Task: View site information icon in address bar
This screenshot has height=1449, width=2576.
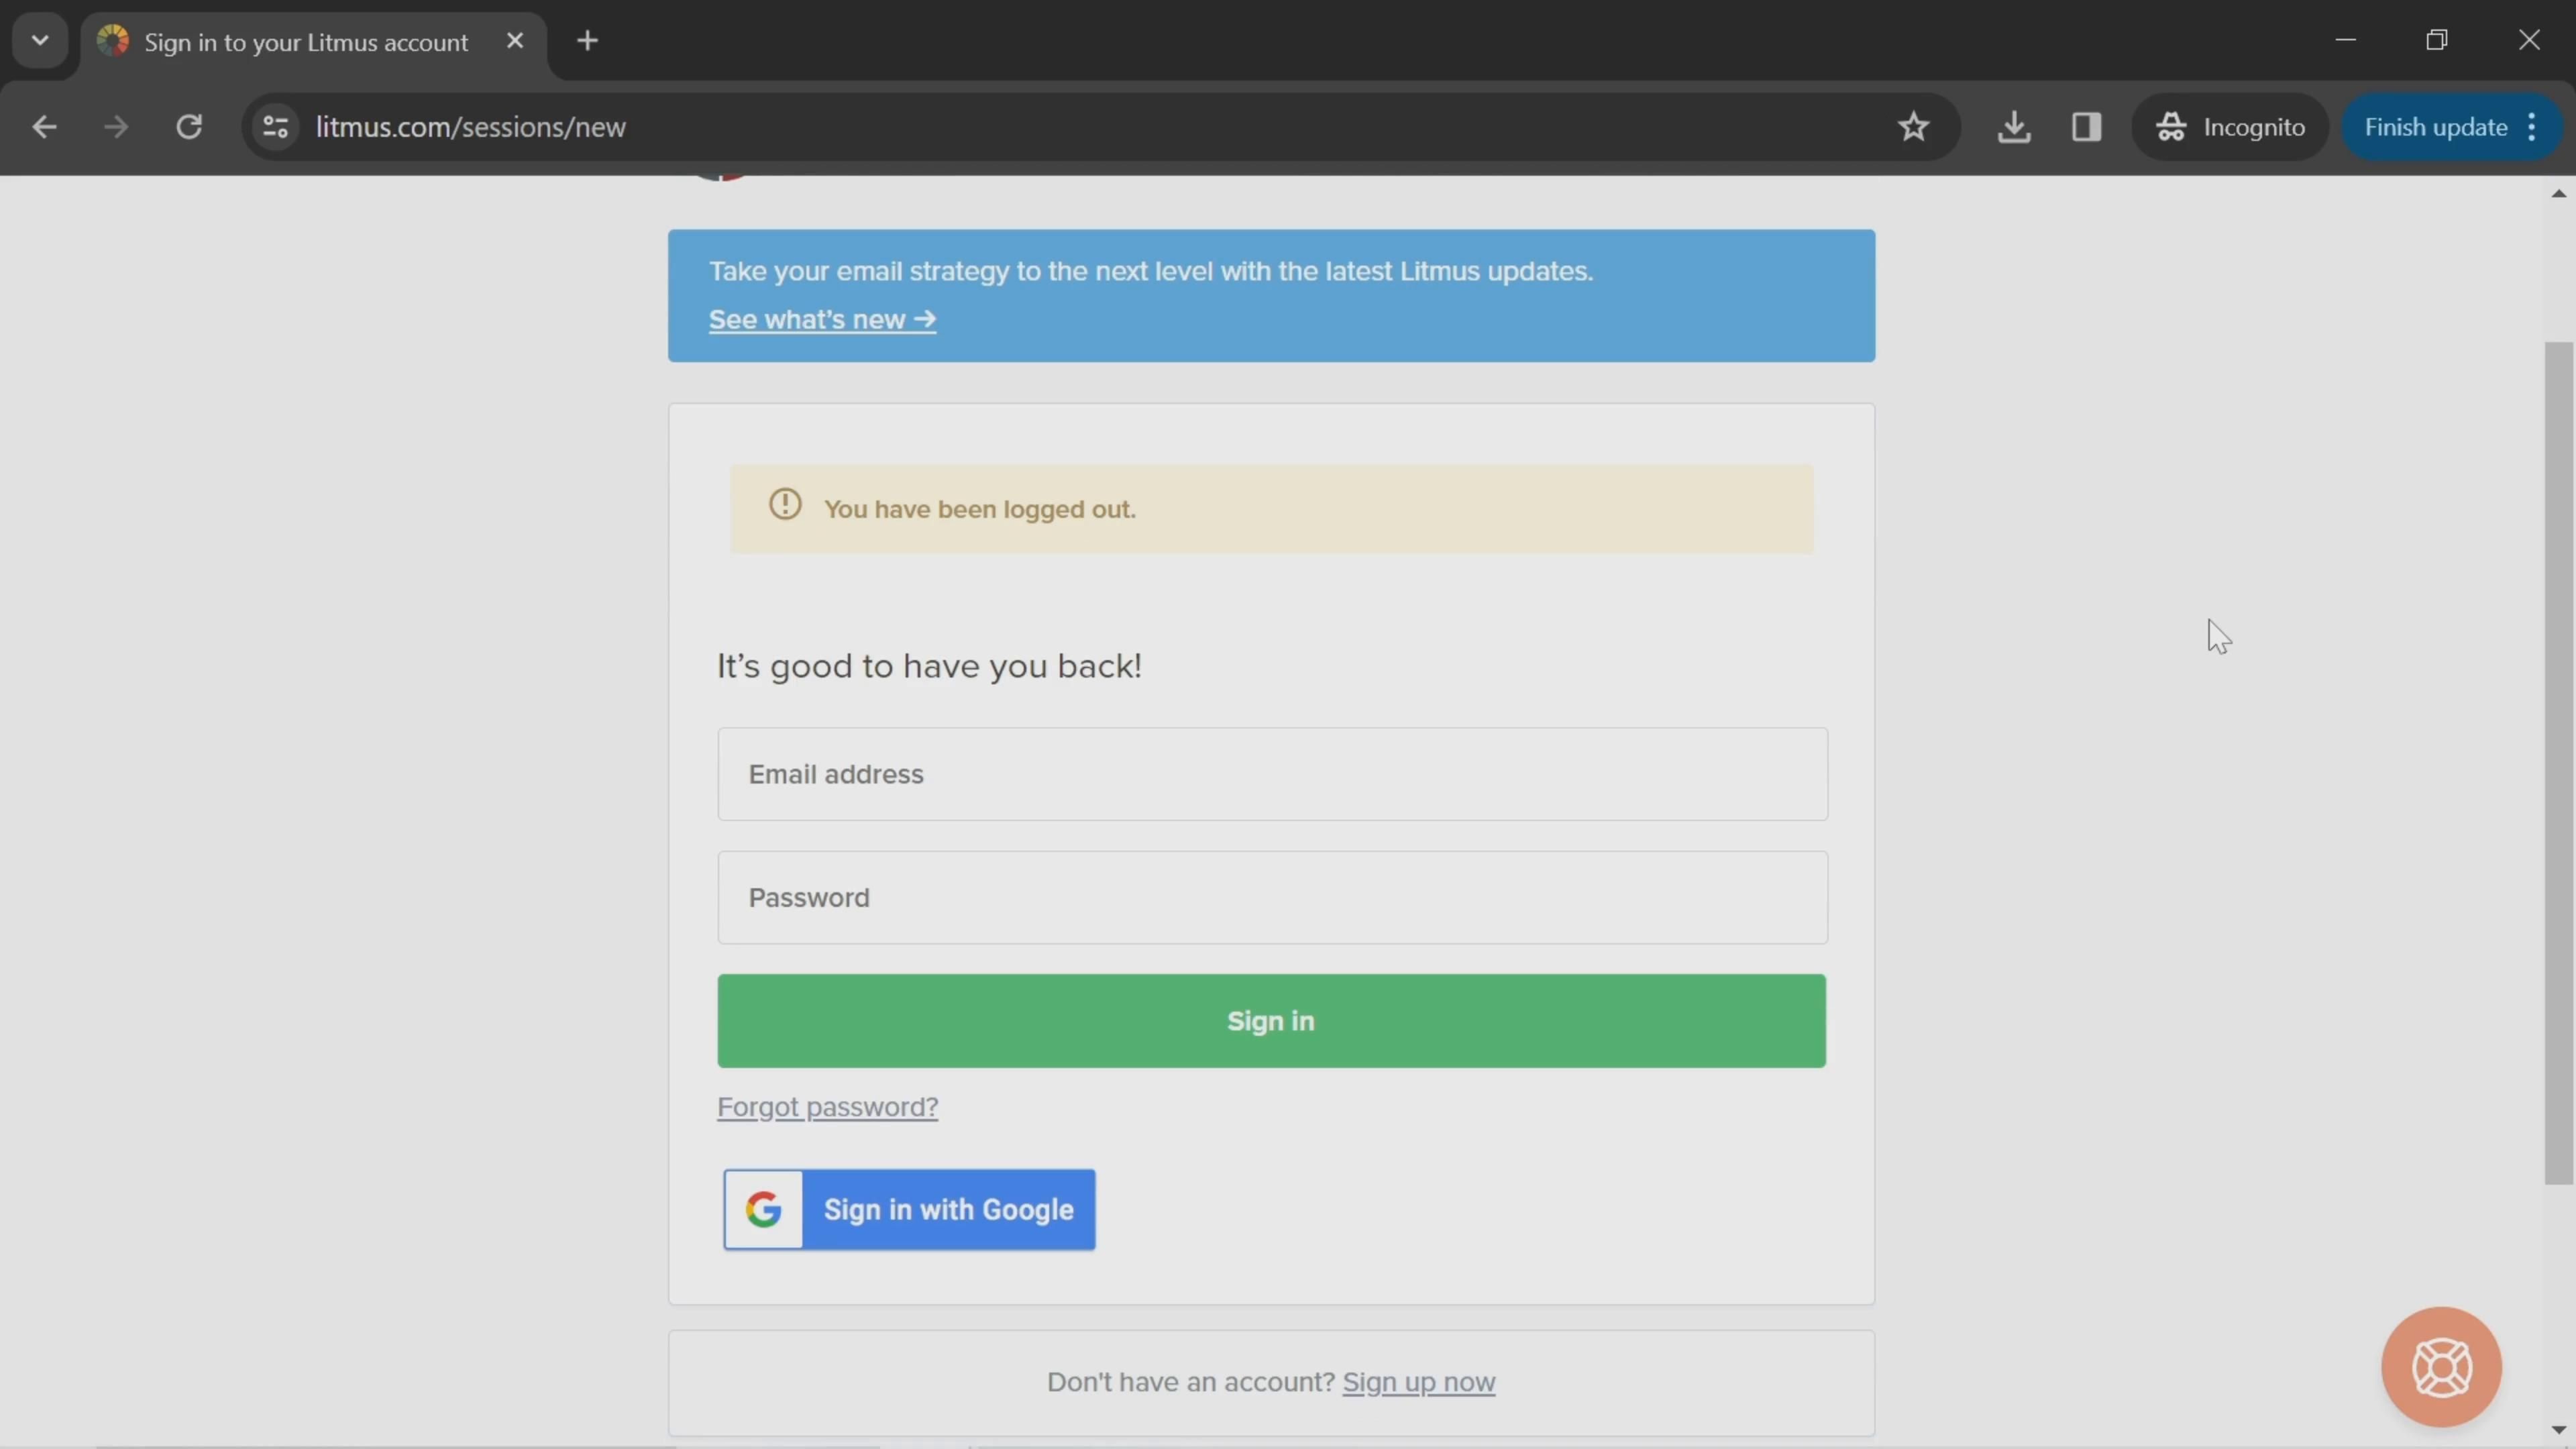Action: point(275,127)
